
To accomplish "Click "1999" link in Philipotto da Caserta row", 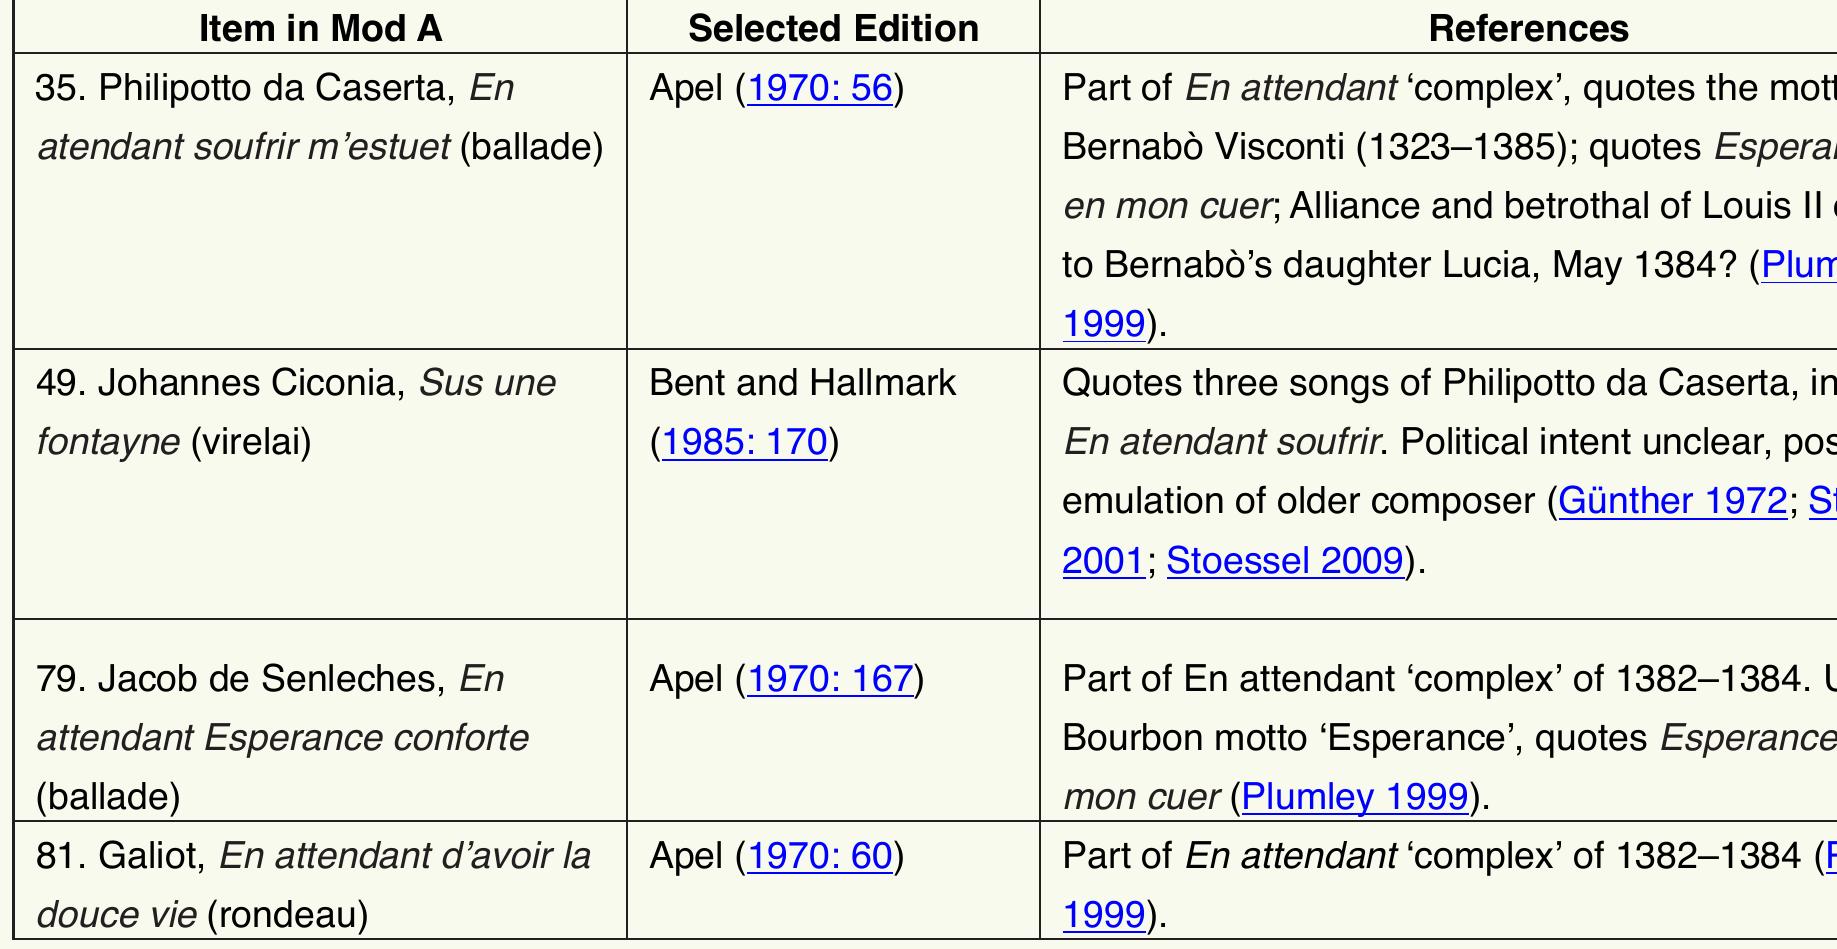I will coord(1103,324).
